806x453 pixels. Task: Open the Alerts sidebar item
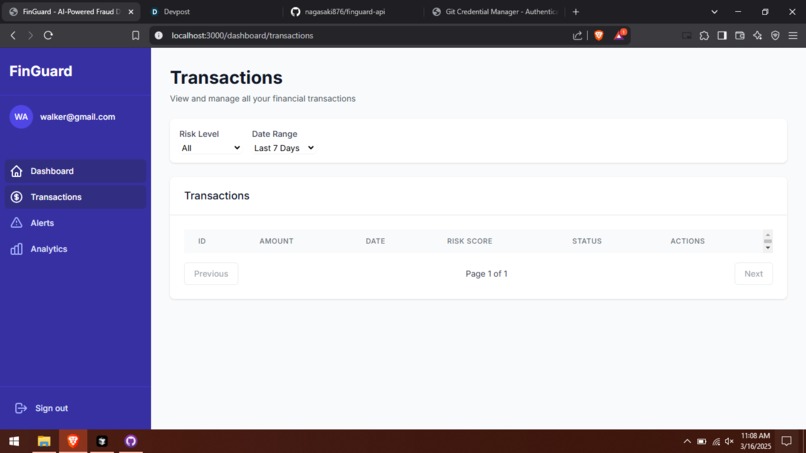76,223
